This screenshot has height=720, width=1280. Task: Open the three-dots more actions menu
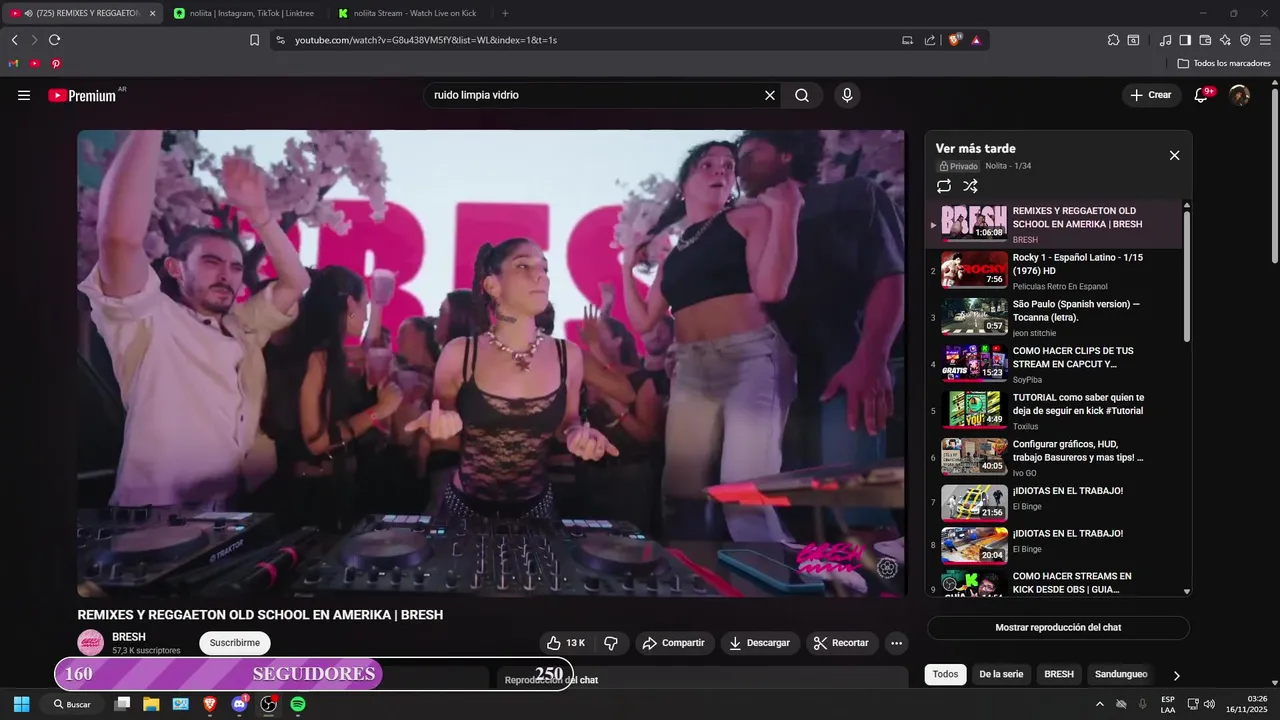tap(897, 643)
